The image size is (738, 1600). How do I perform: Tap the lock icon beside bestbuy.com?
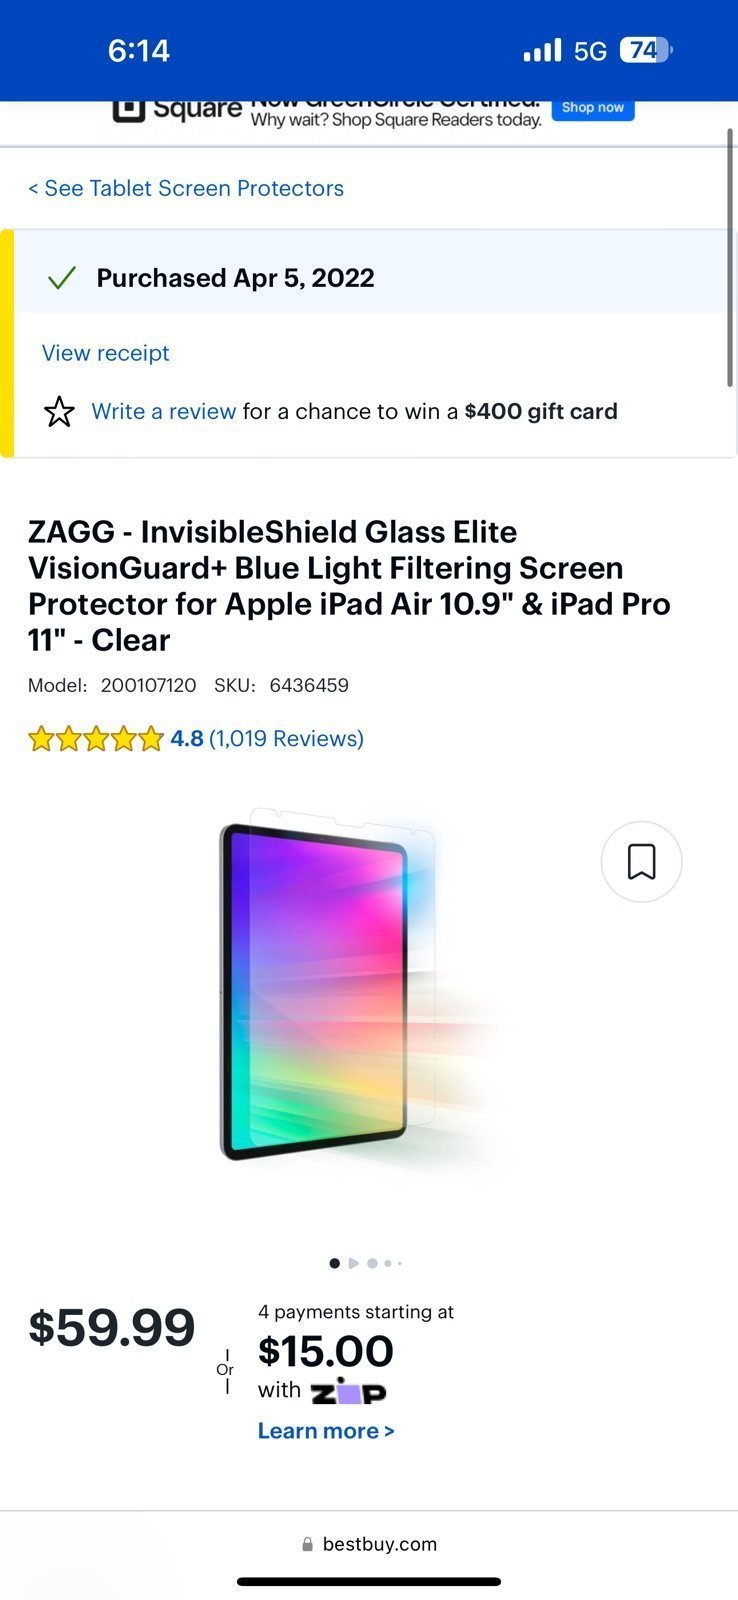click(x=308, y=1544)
